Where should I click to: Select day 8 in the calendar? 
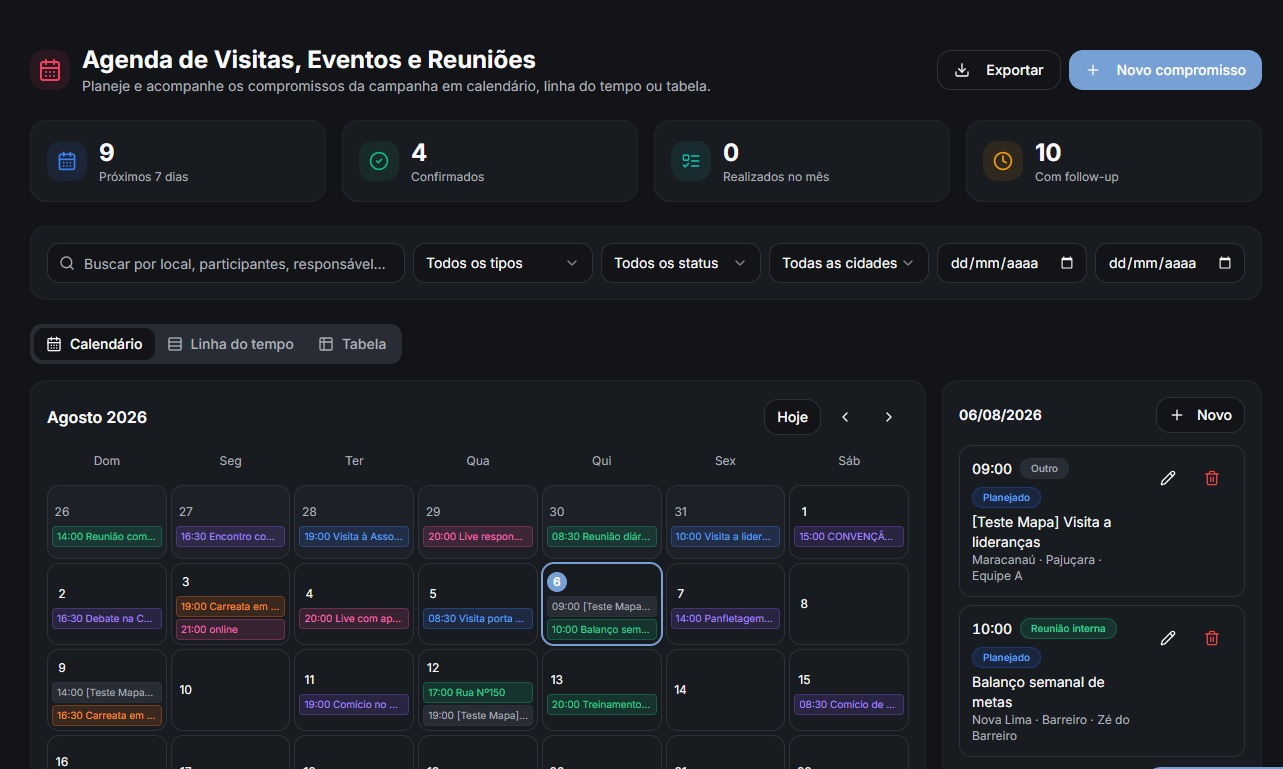point(849,604)
